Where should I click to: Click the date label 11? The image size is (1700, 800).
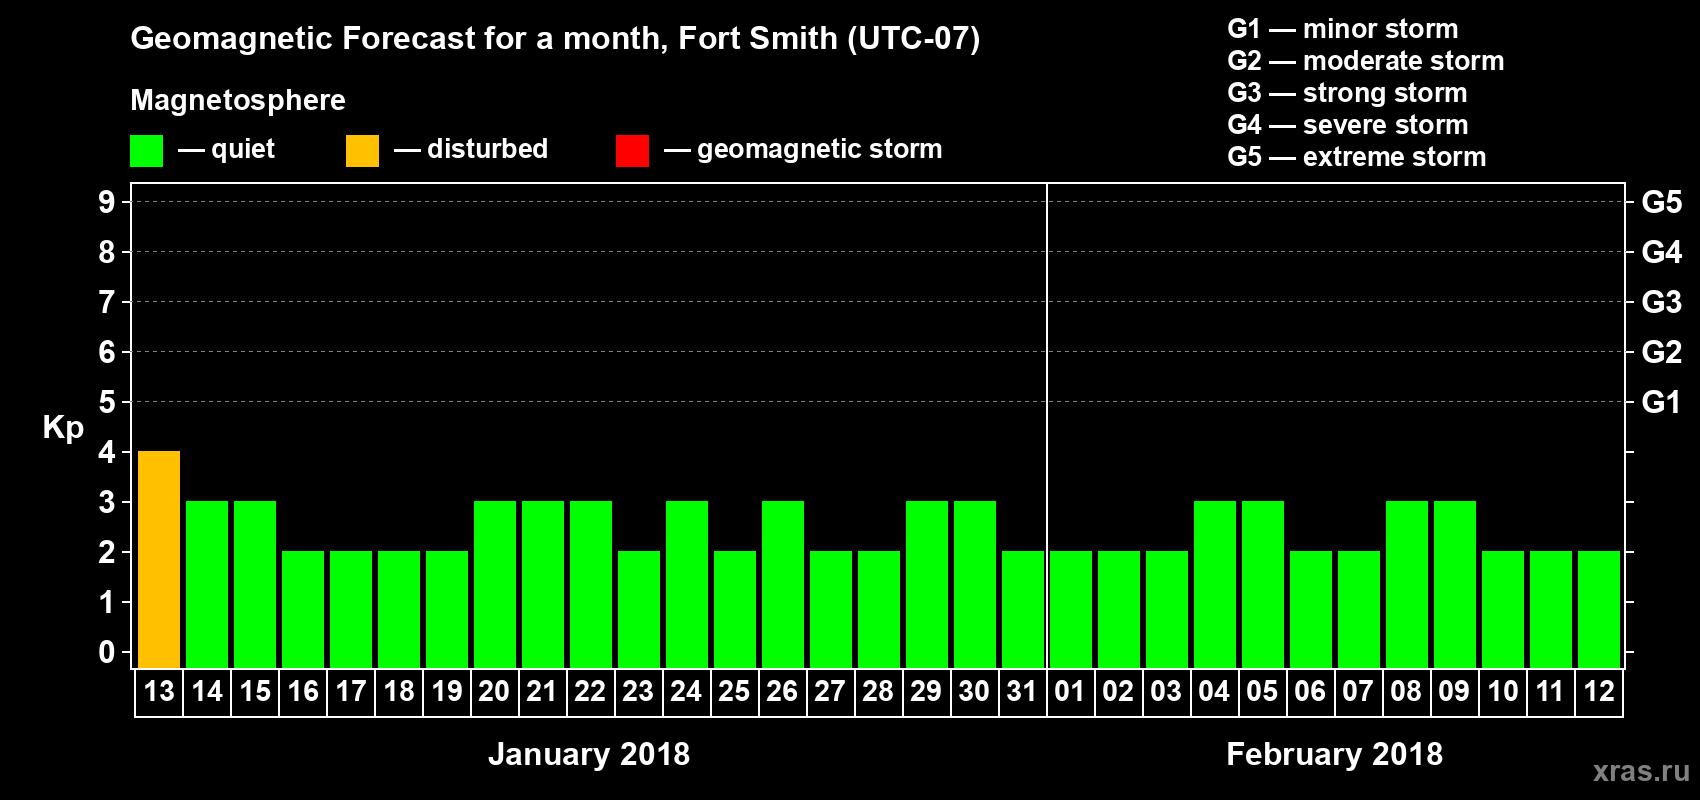[x=1550, y=692]
